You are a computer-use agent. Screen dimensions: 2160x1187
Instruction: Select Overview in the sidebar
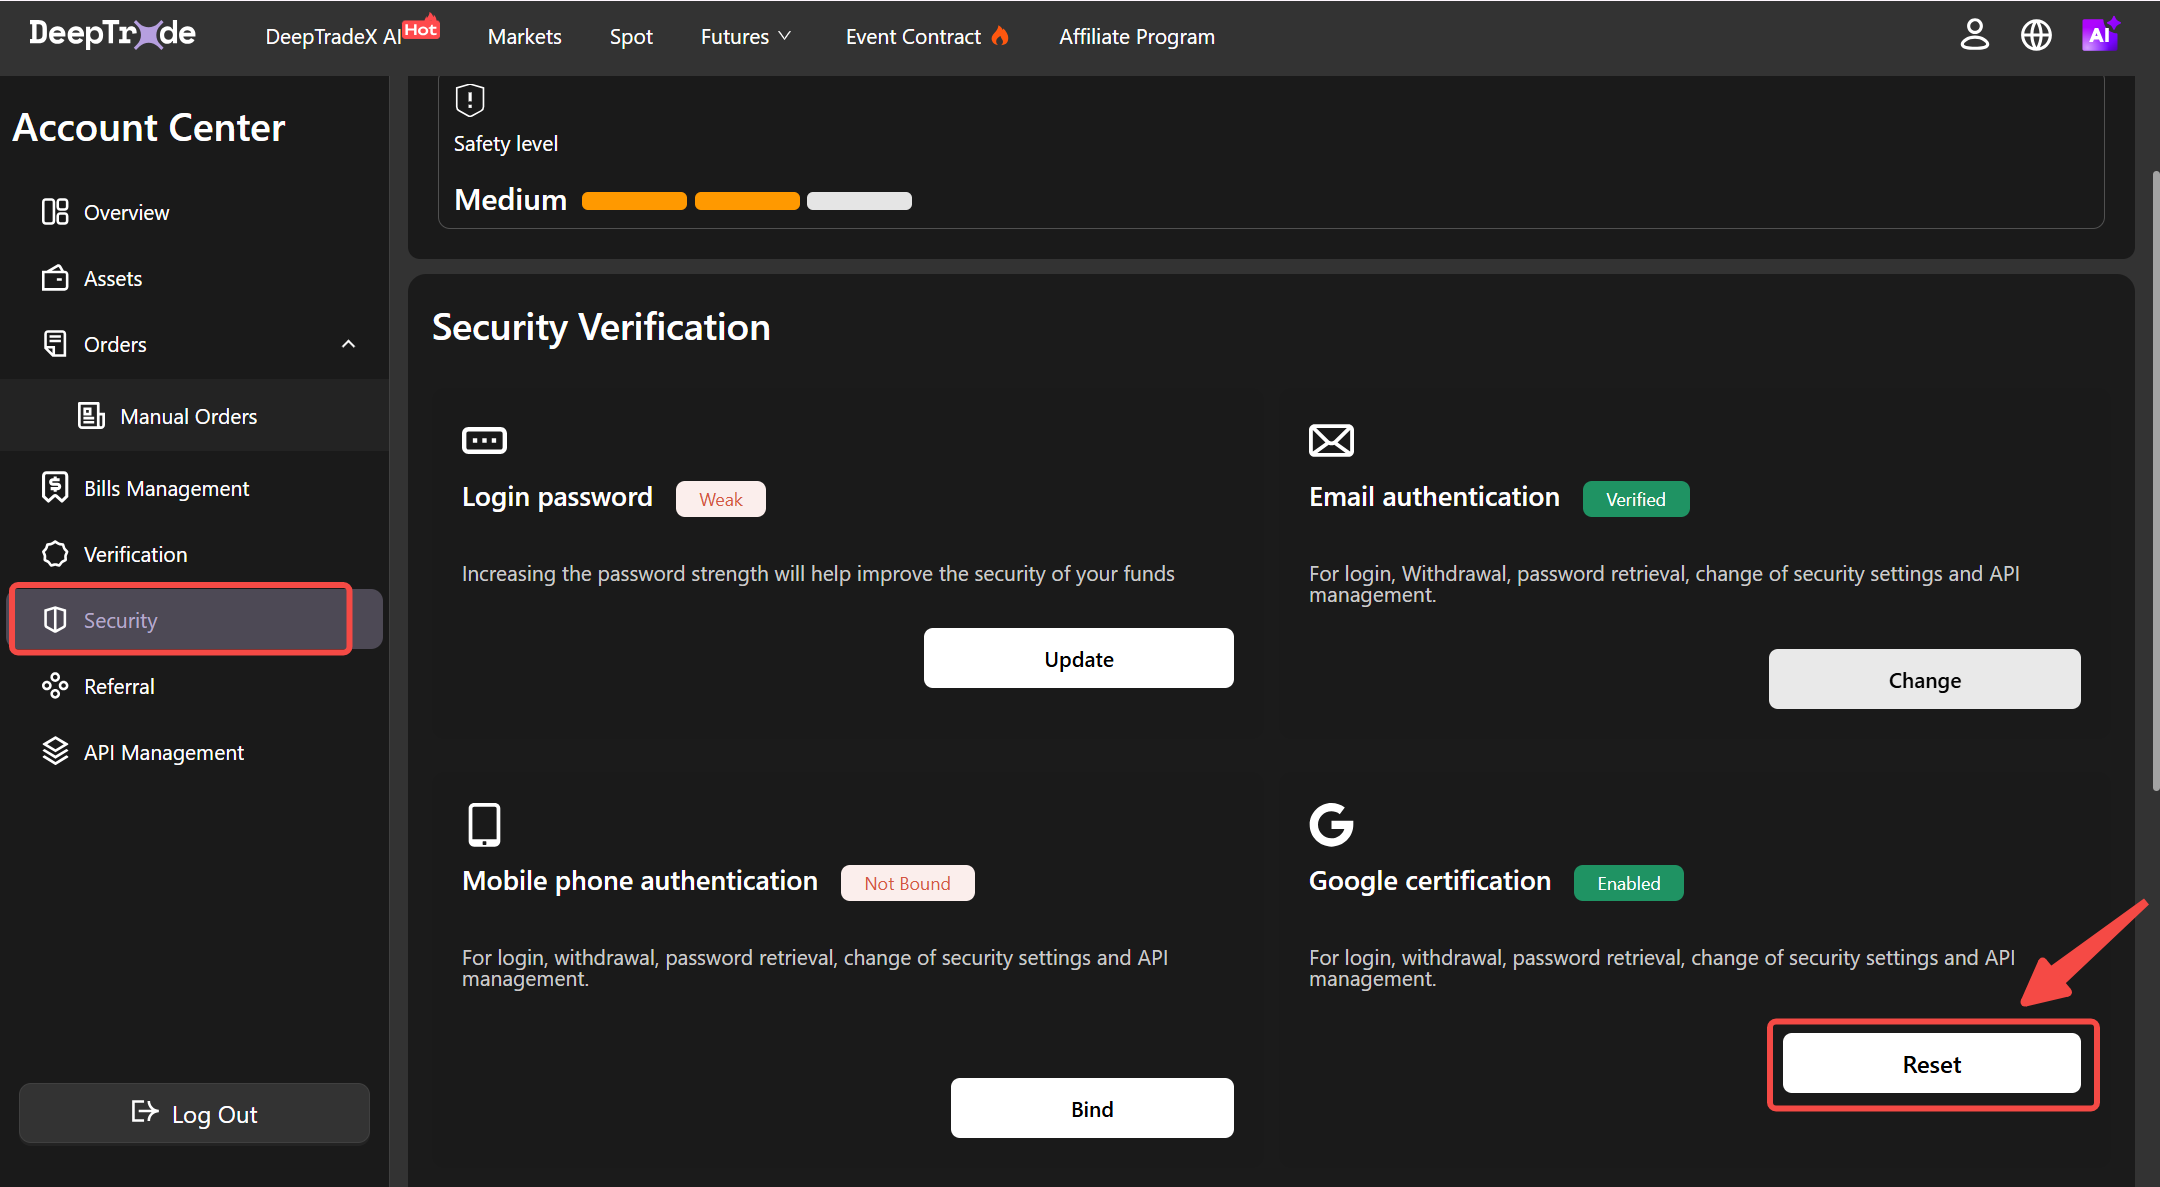coord(194,212)
